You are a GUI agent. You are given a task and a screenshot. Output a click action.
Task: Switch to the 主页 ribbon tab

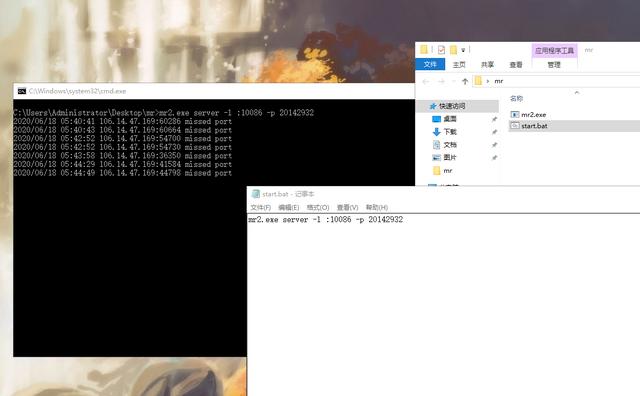tap(459, 65)
